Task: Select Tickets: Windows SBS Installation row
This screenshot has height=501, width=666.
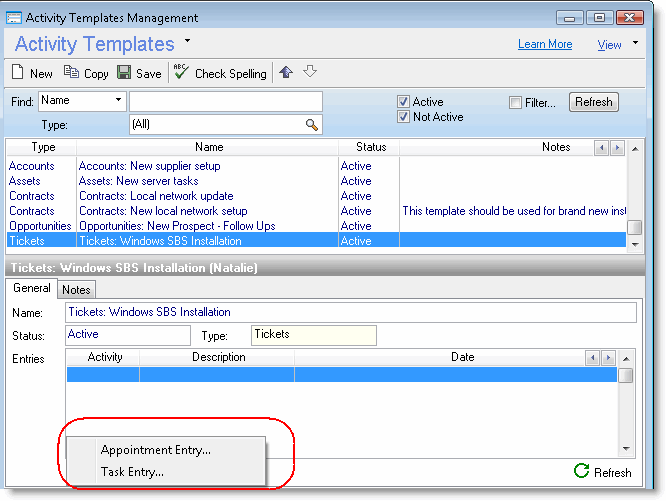Action: tap(316, 241)
